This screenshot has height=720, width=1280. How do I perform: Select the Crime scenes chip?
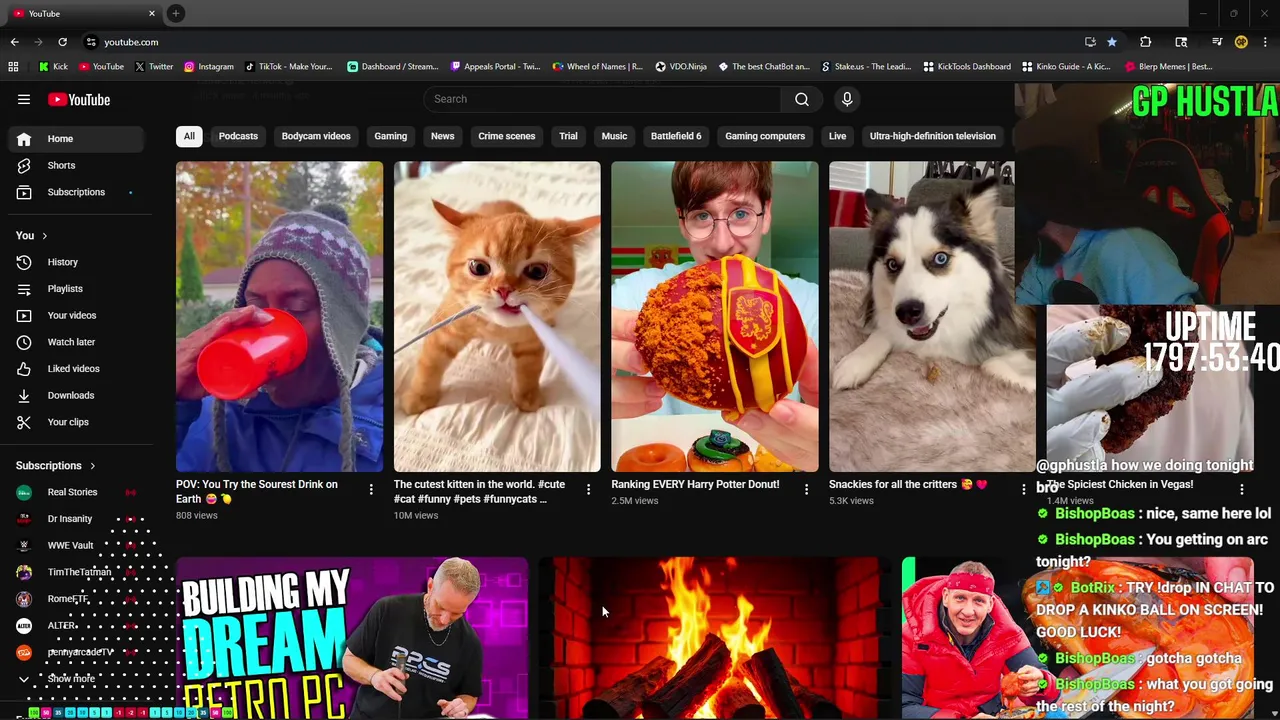pyautogui.click(x=507, y=136)
